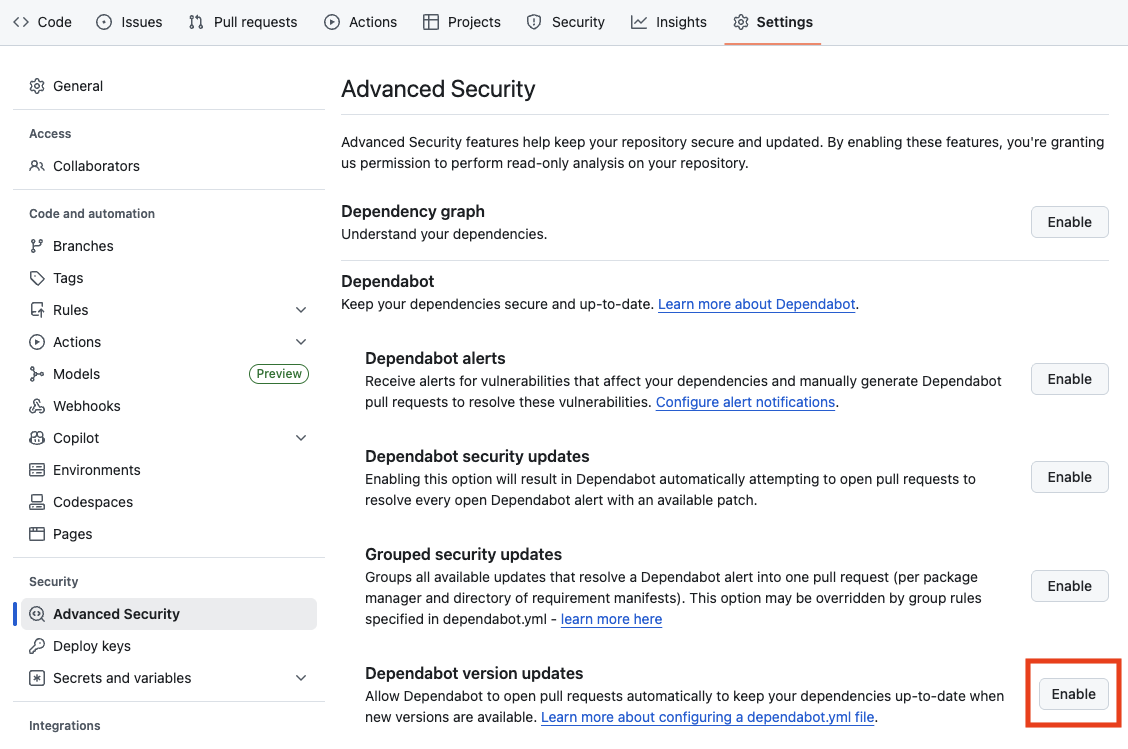The width and height of the screenshot is (1128, 749).
Task: Expand Secrets and variables chevron
Action: (301, 678)
